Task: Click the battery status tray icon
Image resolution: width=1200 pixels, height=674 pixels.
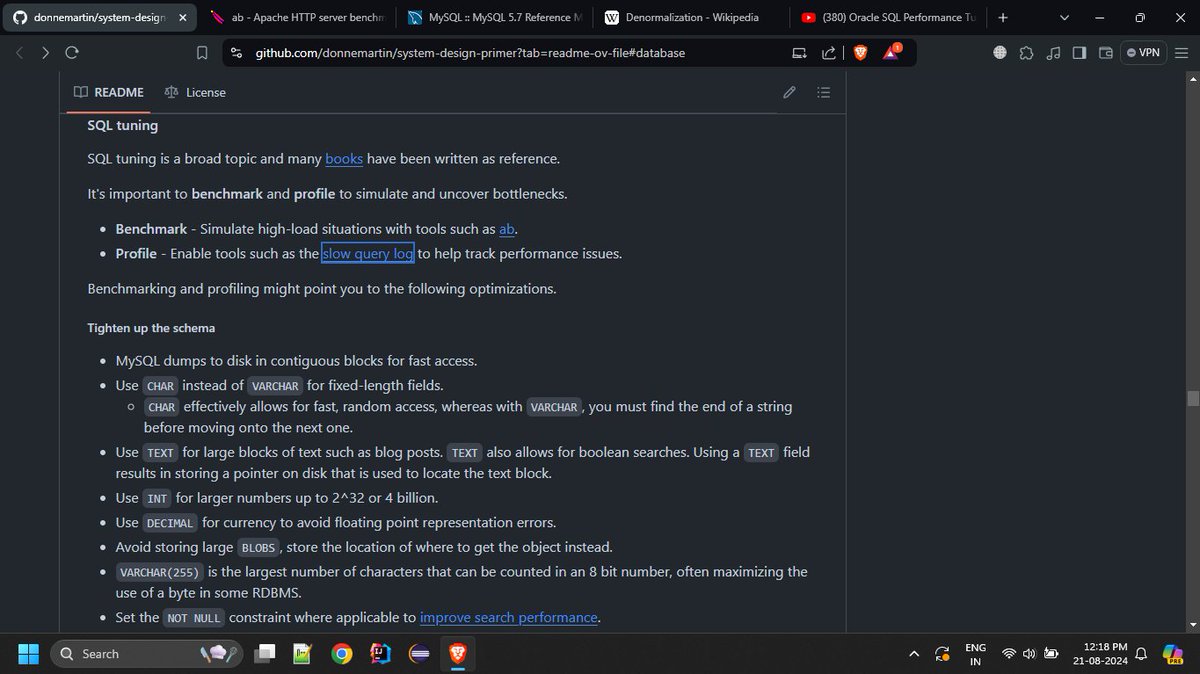Action: click(1051, 654)
